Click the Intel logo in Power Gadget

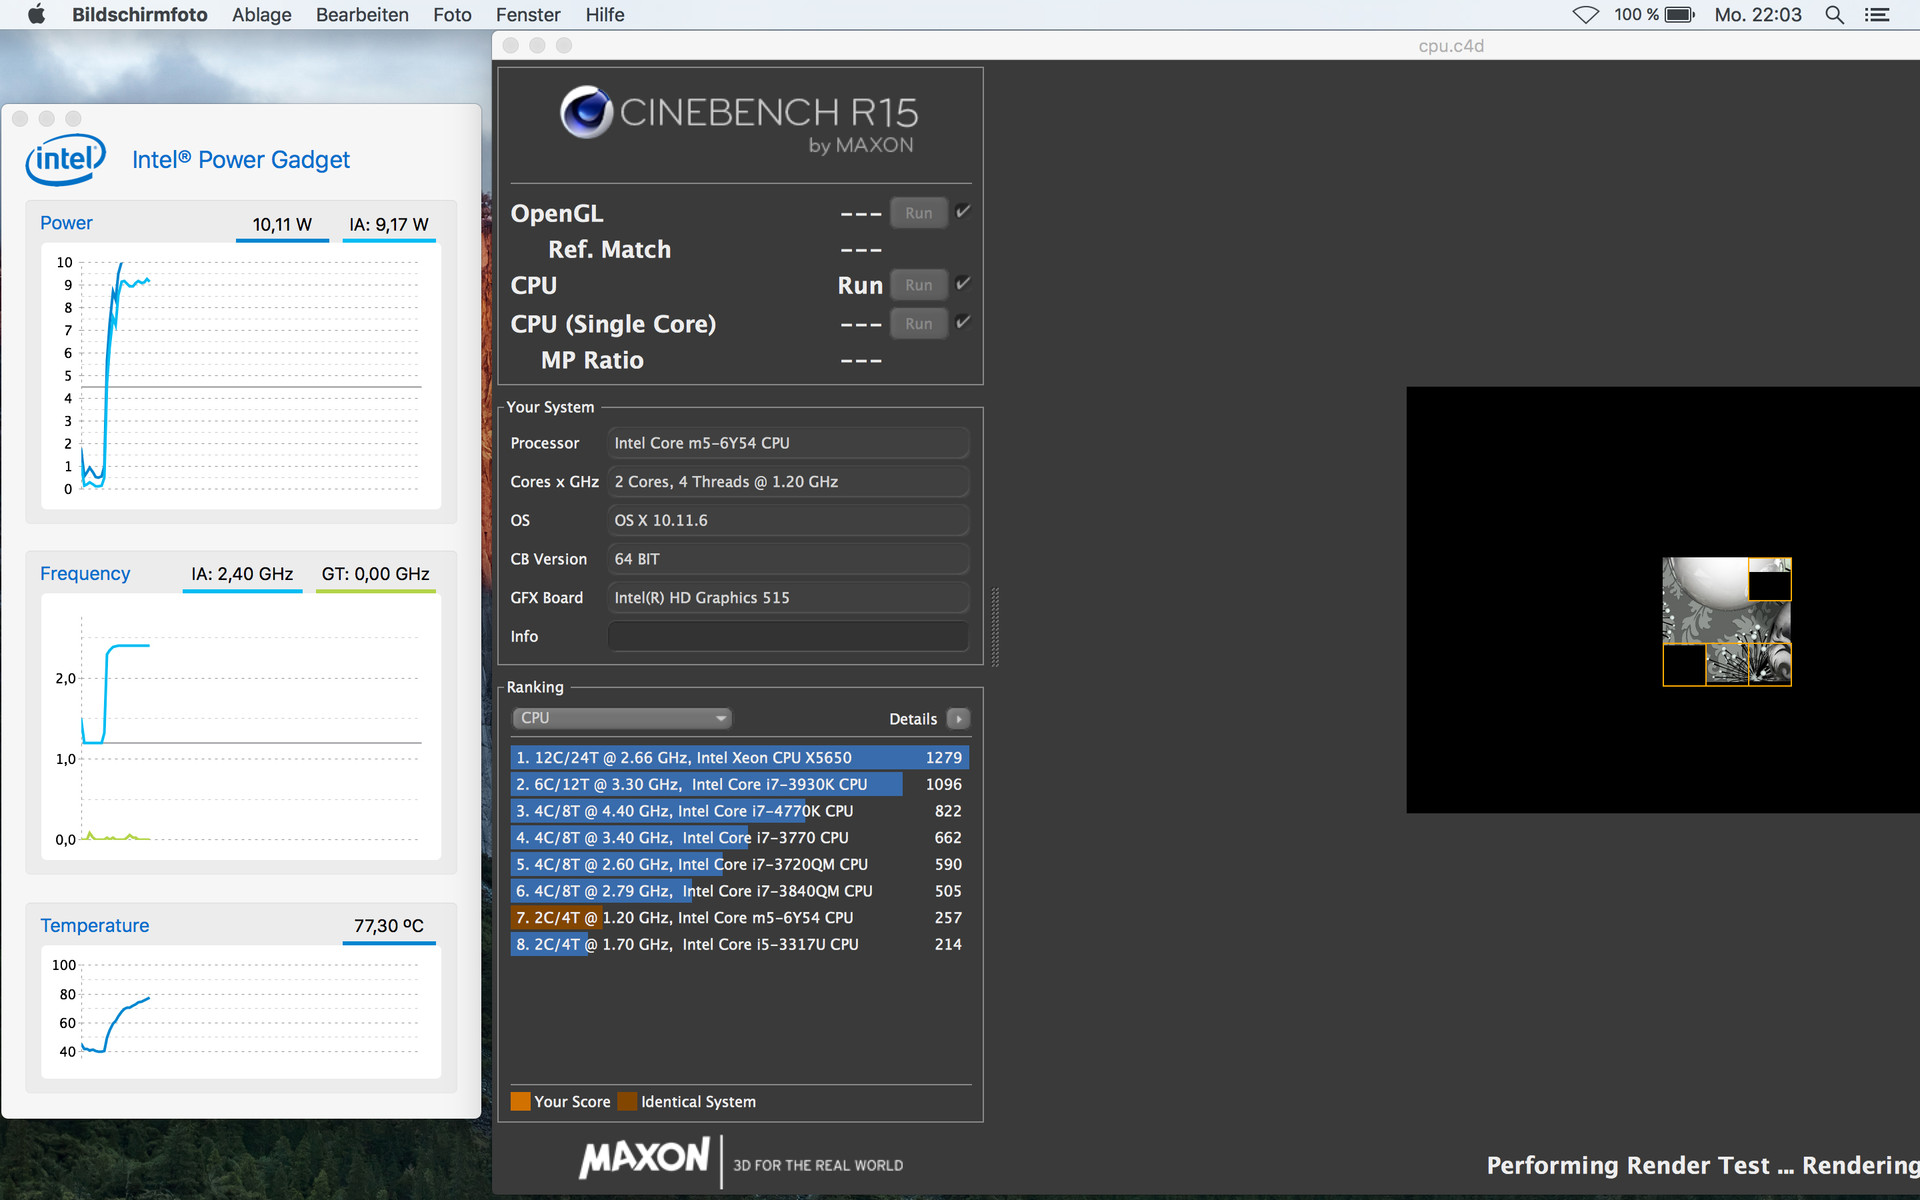(x=66, y=160)
